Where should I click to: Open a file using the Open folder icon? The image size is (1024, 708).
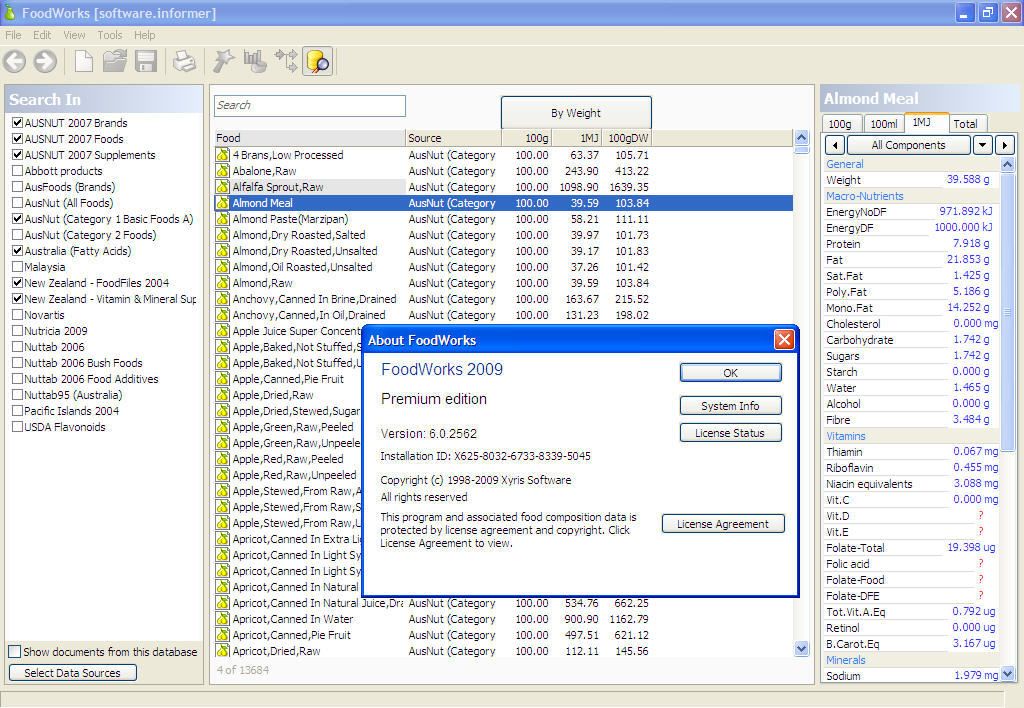tap(114, 61)
